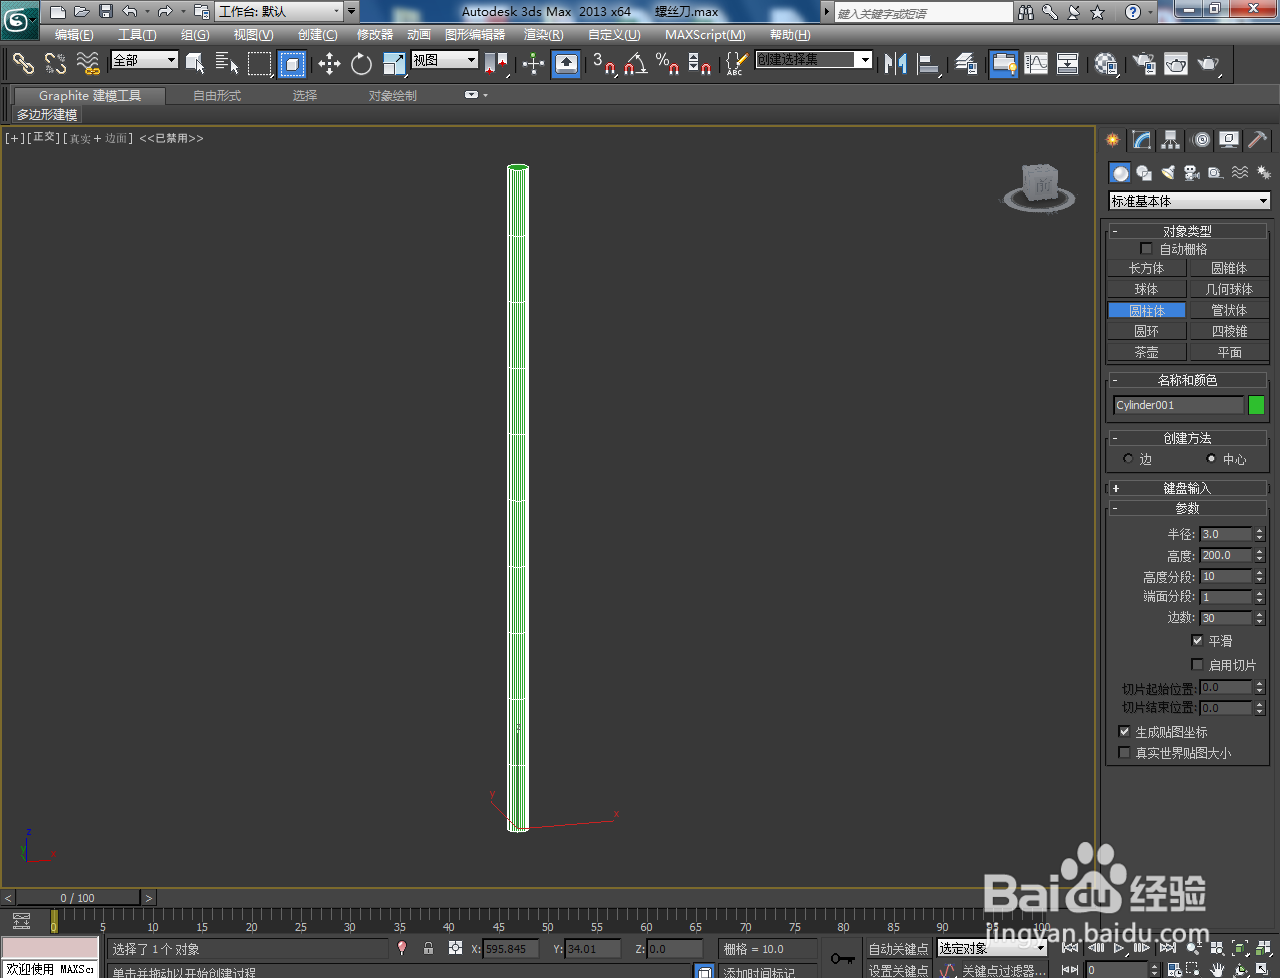Open the 创建选择集 named selection dropdown
Screen dimensions: 1280x978
click(x=813, y=60)
